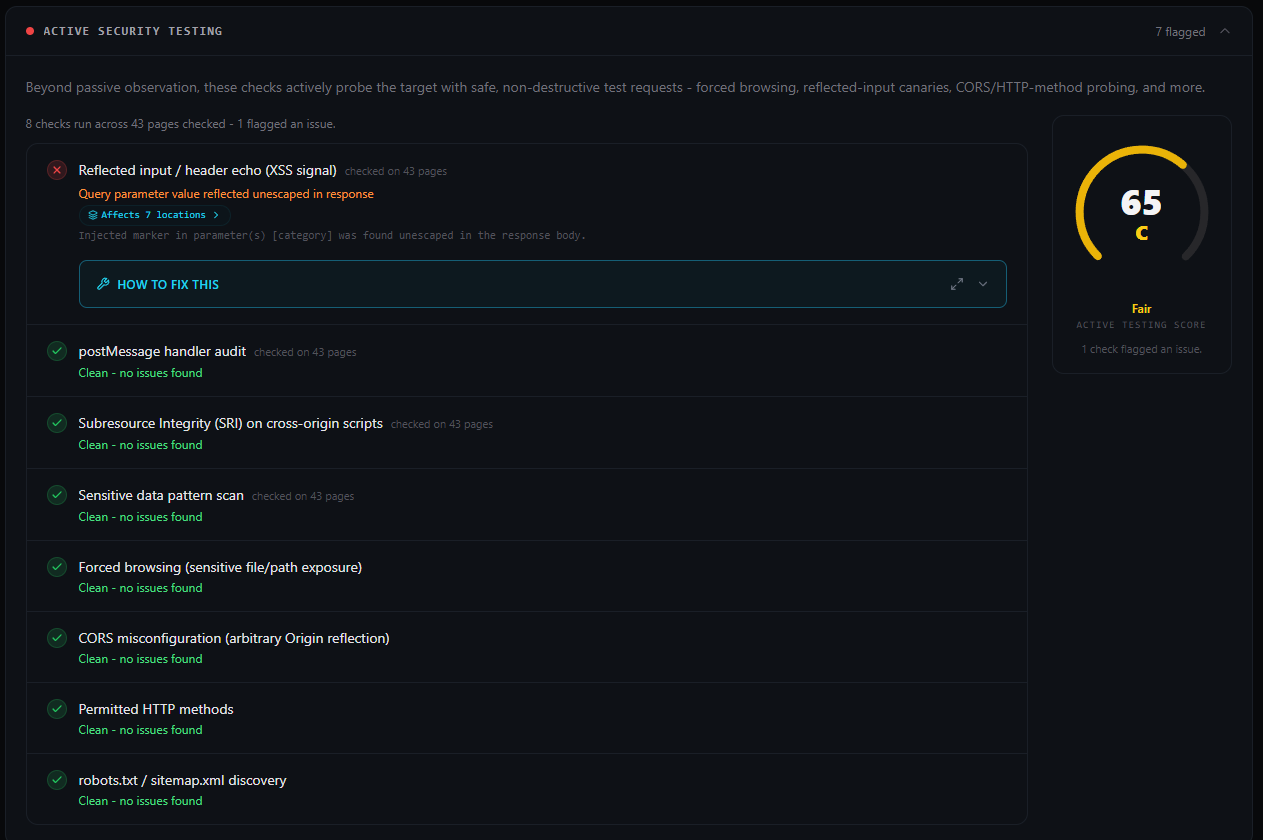Click 'checked on 43 pages' beside Reflected input
The image size is (1263, 840).
[396, 172]
